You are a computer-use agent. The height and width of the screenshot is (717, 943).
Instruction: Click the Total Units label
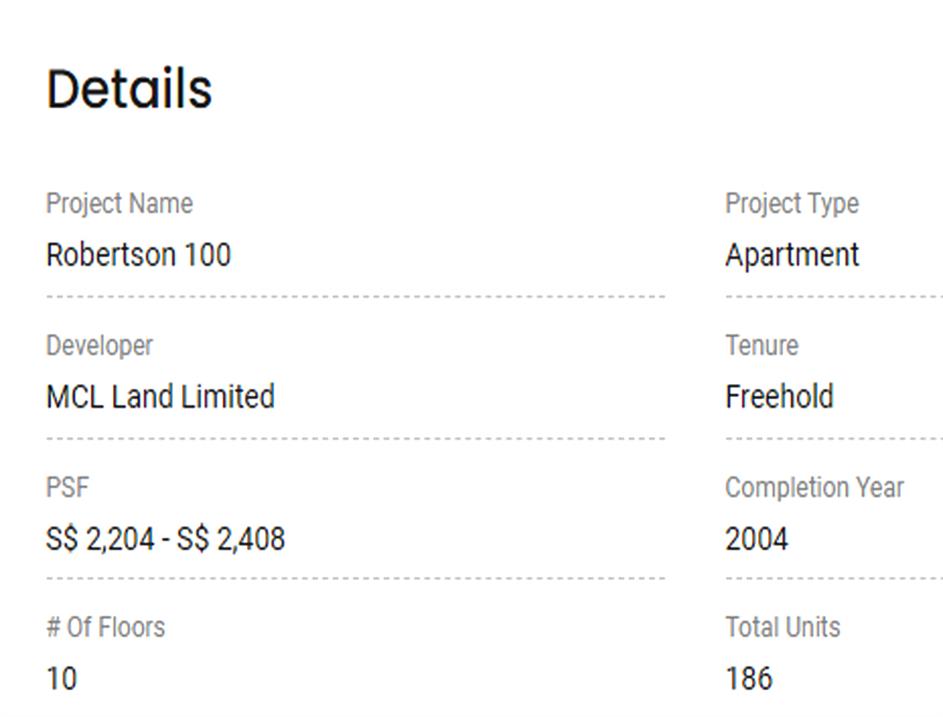(x=782, y=628)
